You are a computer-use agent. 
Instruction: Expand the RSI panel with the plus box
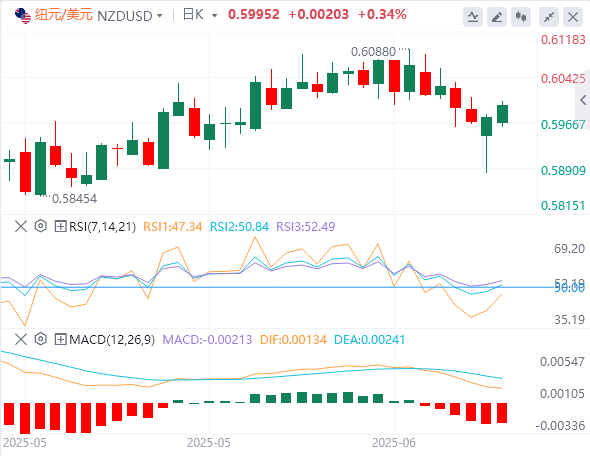click(61, 226)
